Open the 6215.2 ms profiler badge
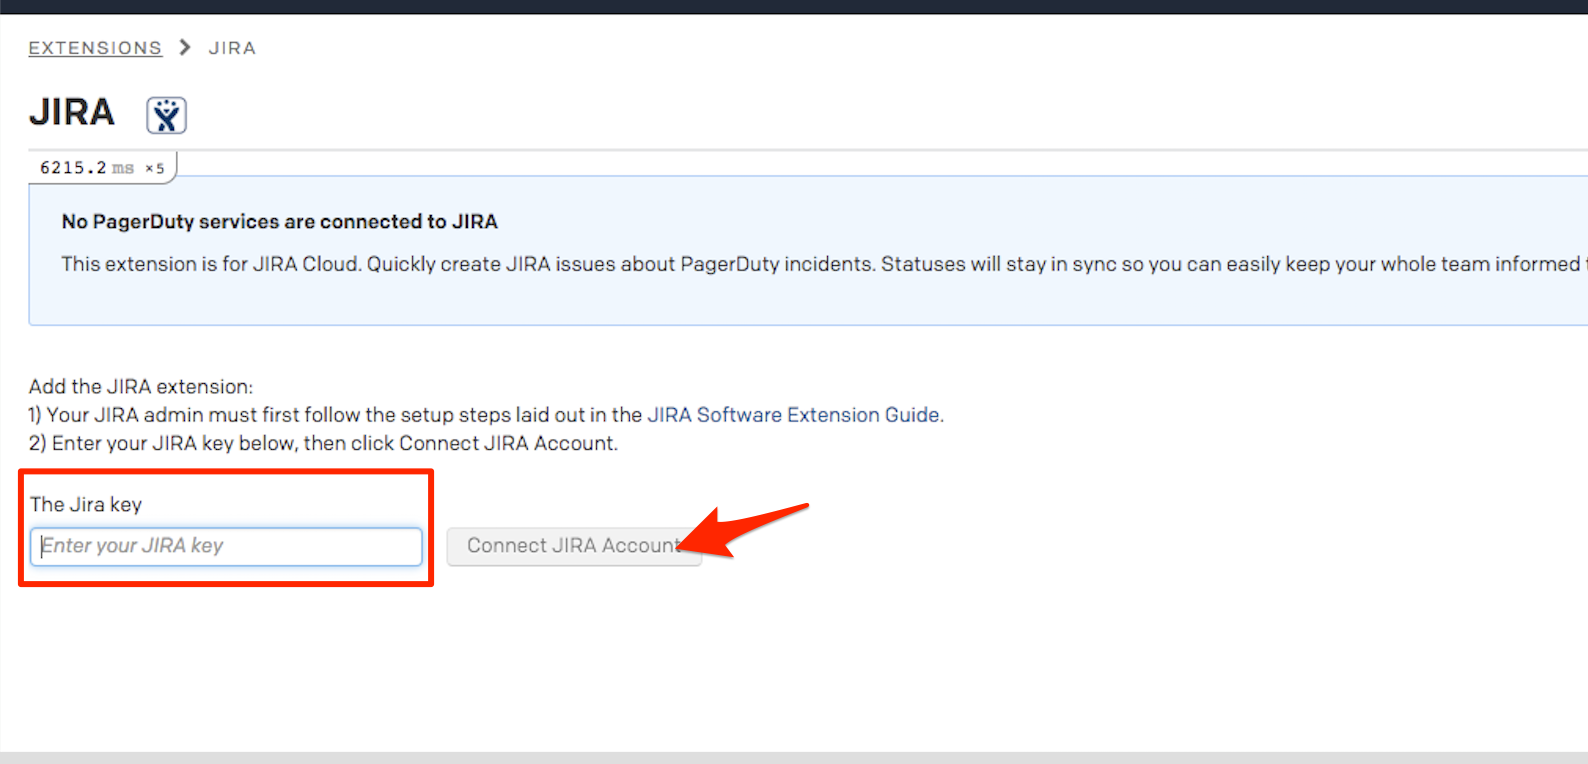 (x=102, y=168)
